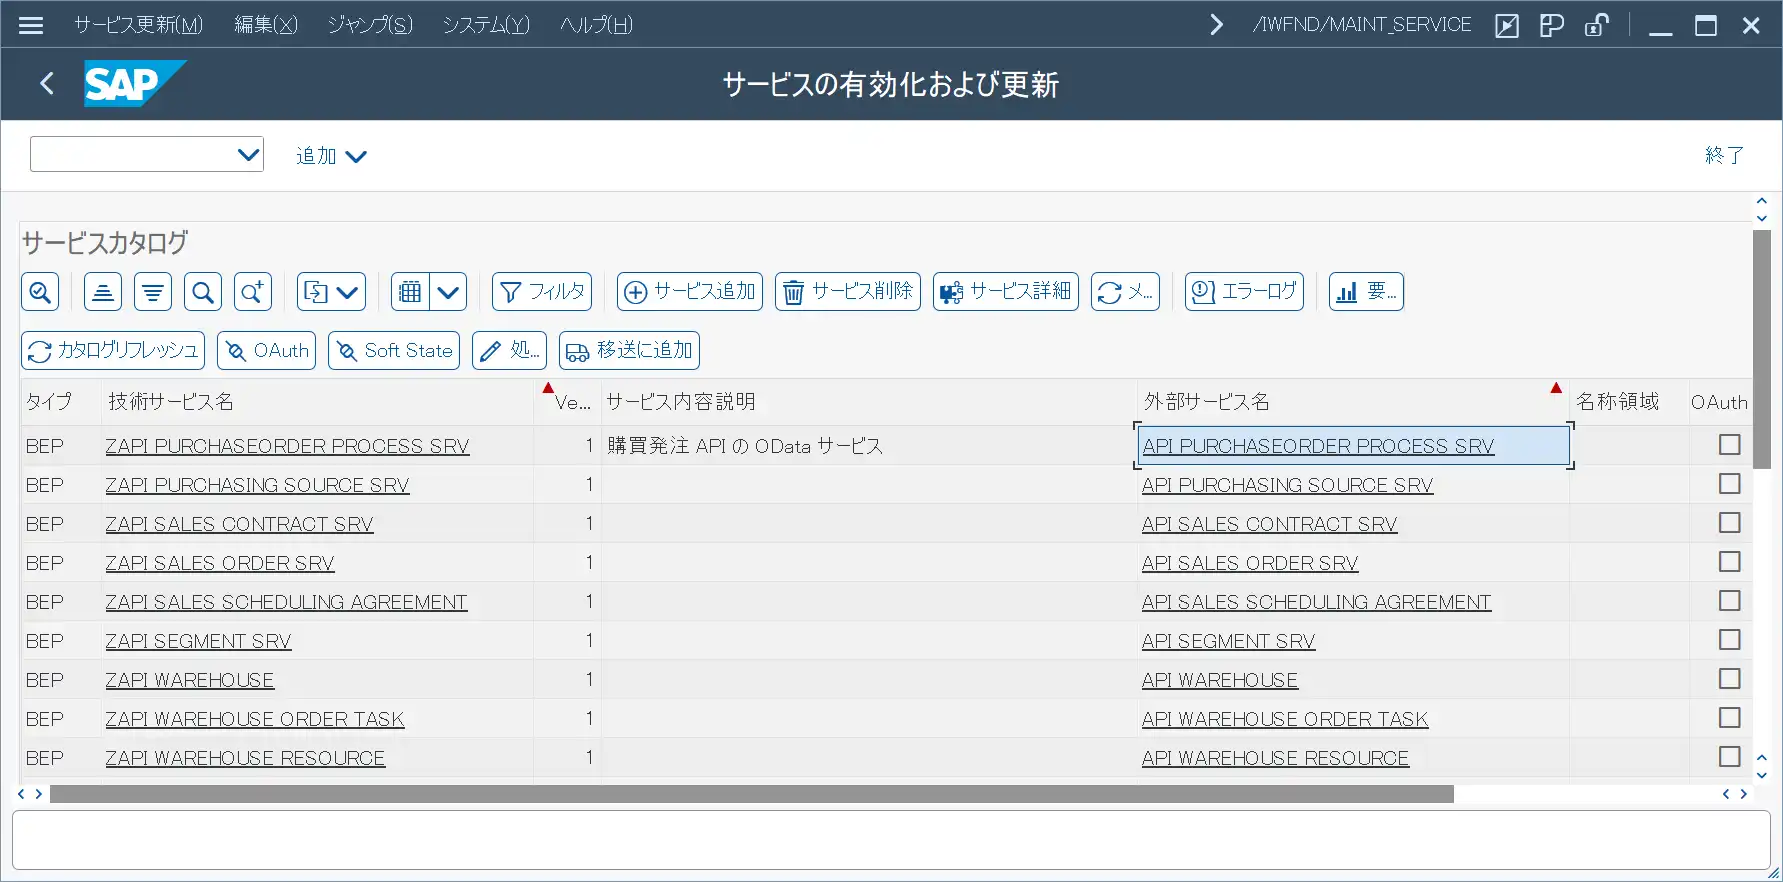The height and width of the screenshot is (882, 1783).
Task: Expand the 追加 dropdown menu
Action: [x=331, y=156]
